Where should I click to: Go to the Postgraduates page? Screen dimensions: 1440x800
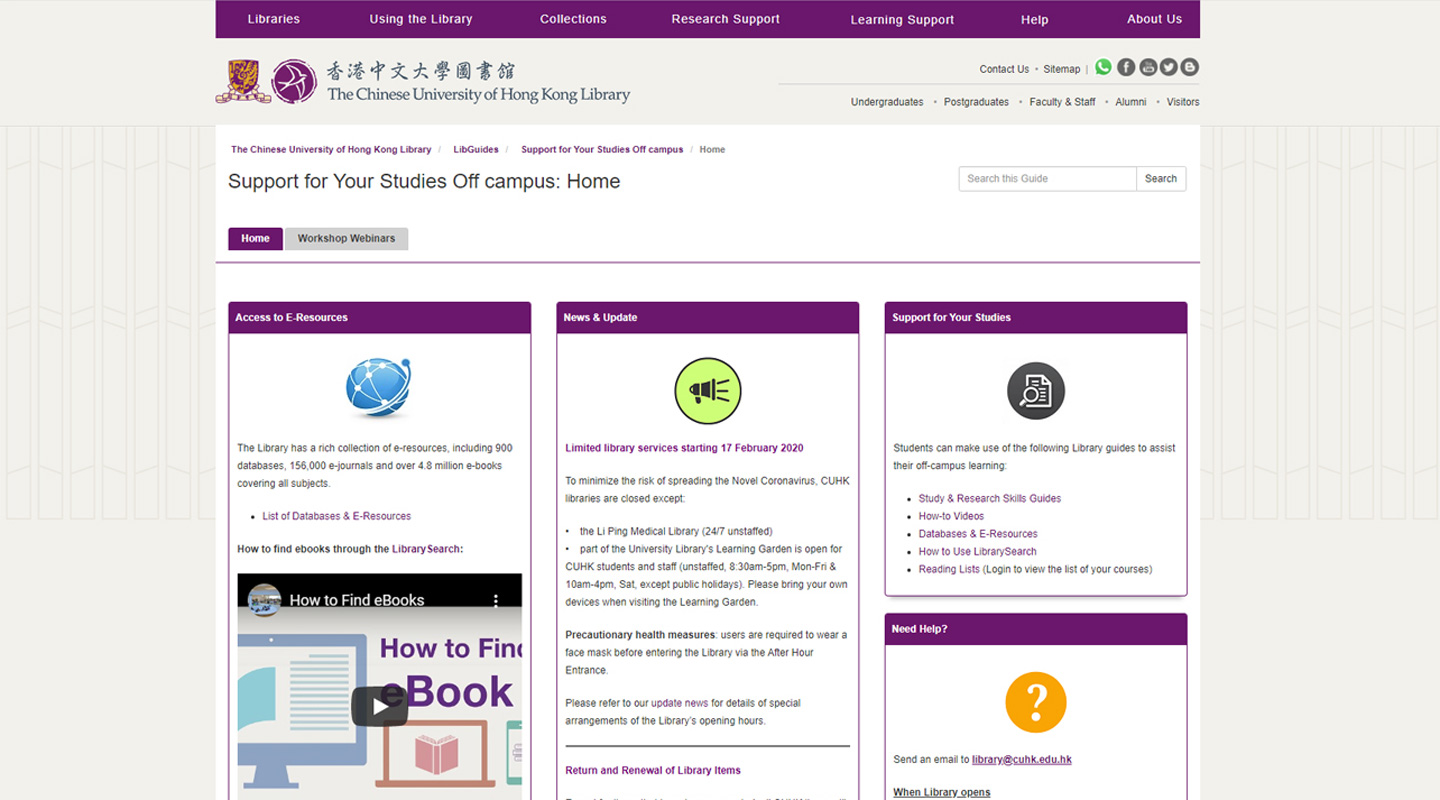pyautogui.click(x=976, y=102)
